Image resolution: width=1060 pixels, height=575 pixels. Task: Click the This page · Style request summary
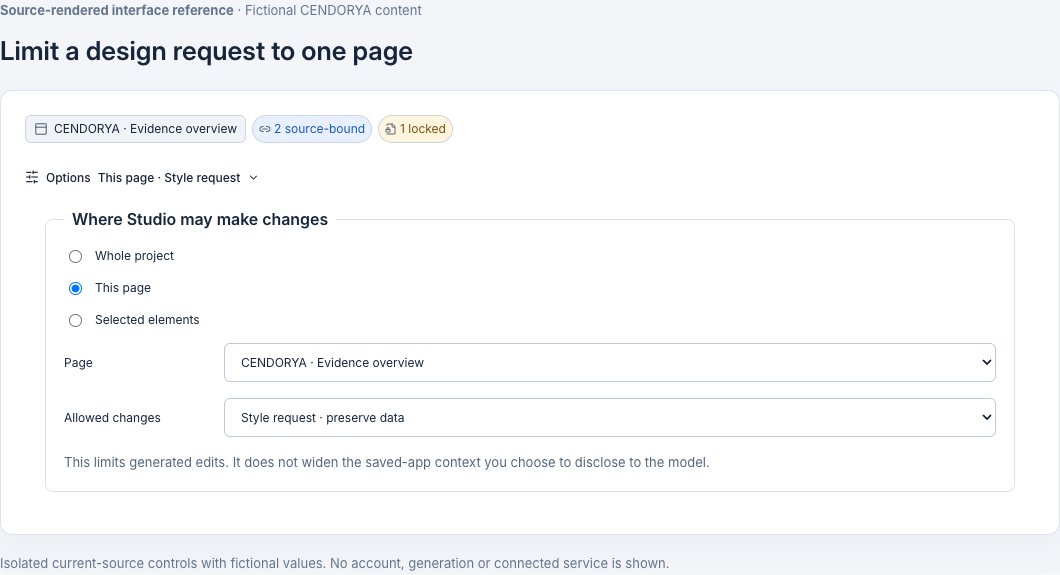tap(169, 178)
